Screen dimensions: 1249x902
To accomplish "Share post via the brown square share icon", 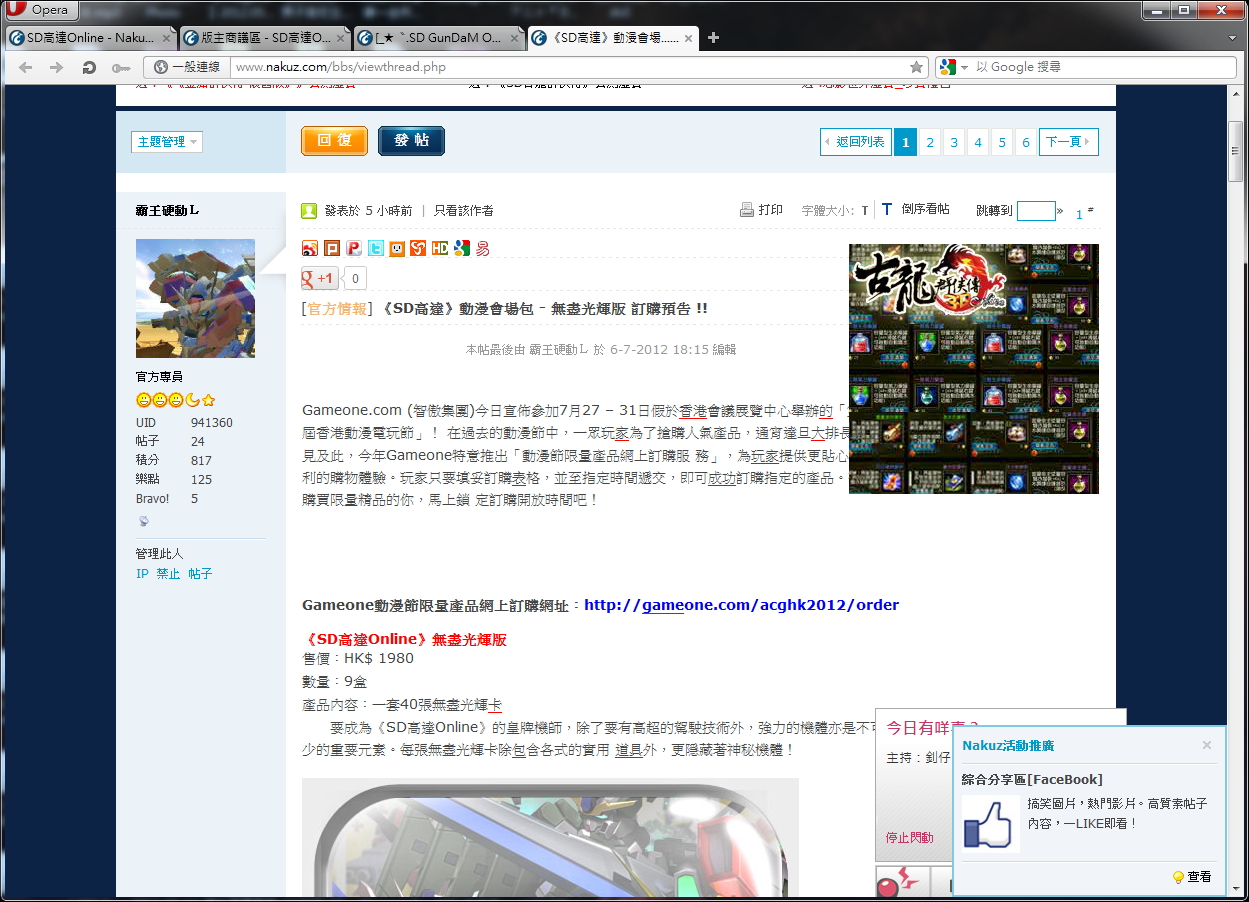I will click(x=332, y=248).
